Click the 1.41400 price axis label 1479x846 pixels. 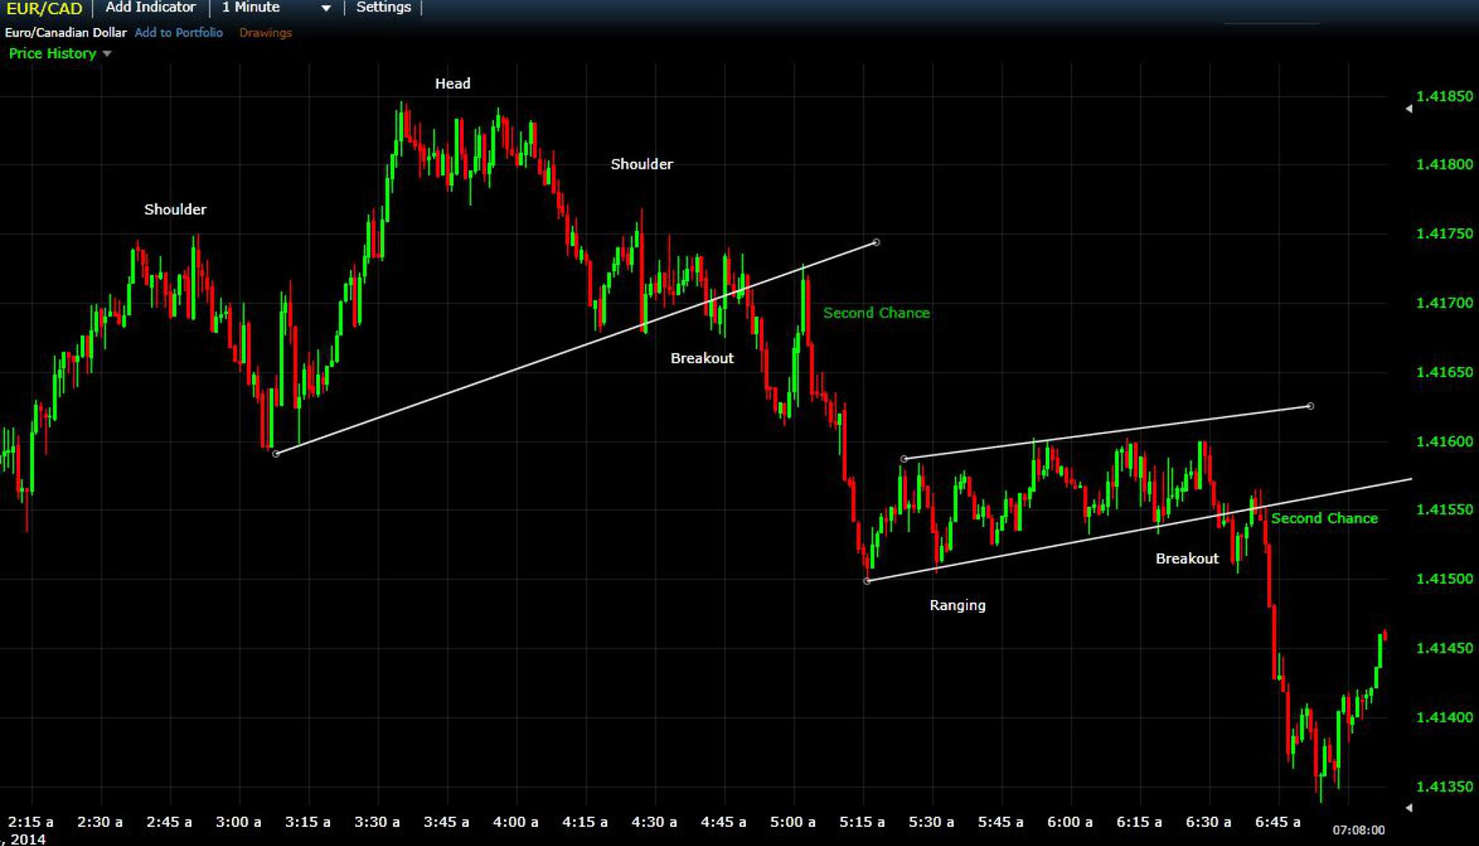[1444, 717]
